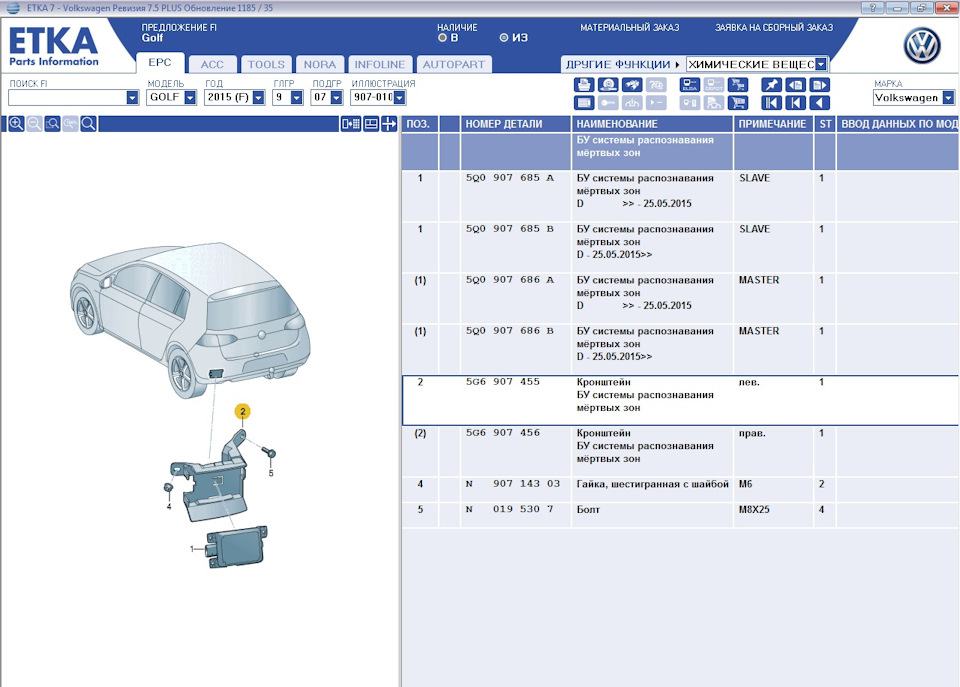Click the ПОЗ. column header
The height and width of the screenshot is (687, 960).
(x=419, y=124)
